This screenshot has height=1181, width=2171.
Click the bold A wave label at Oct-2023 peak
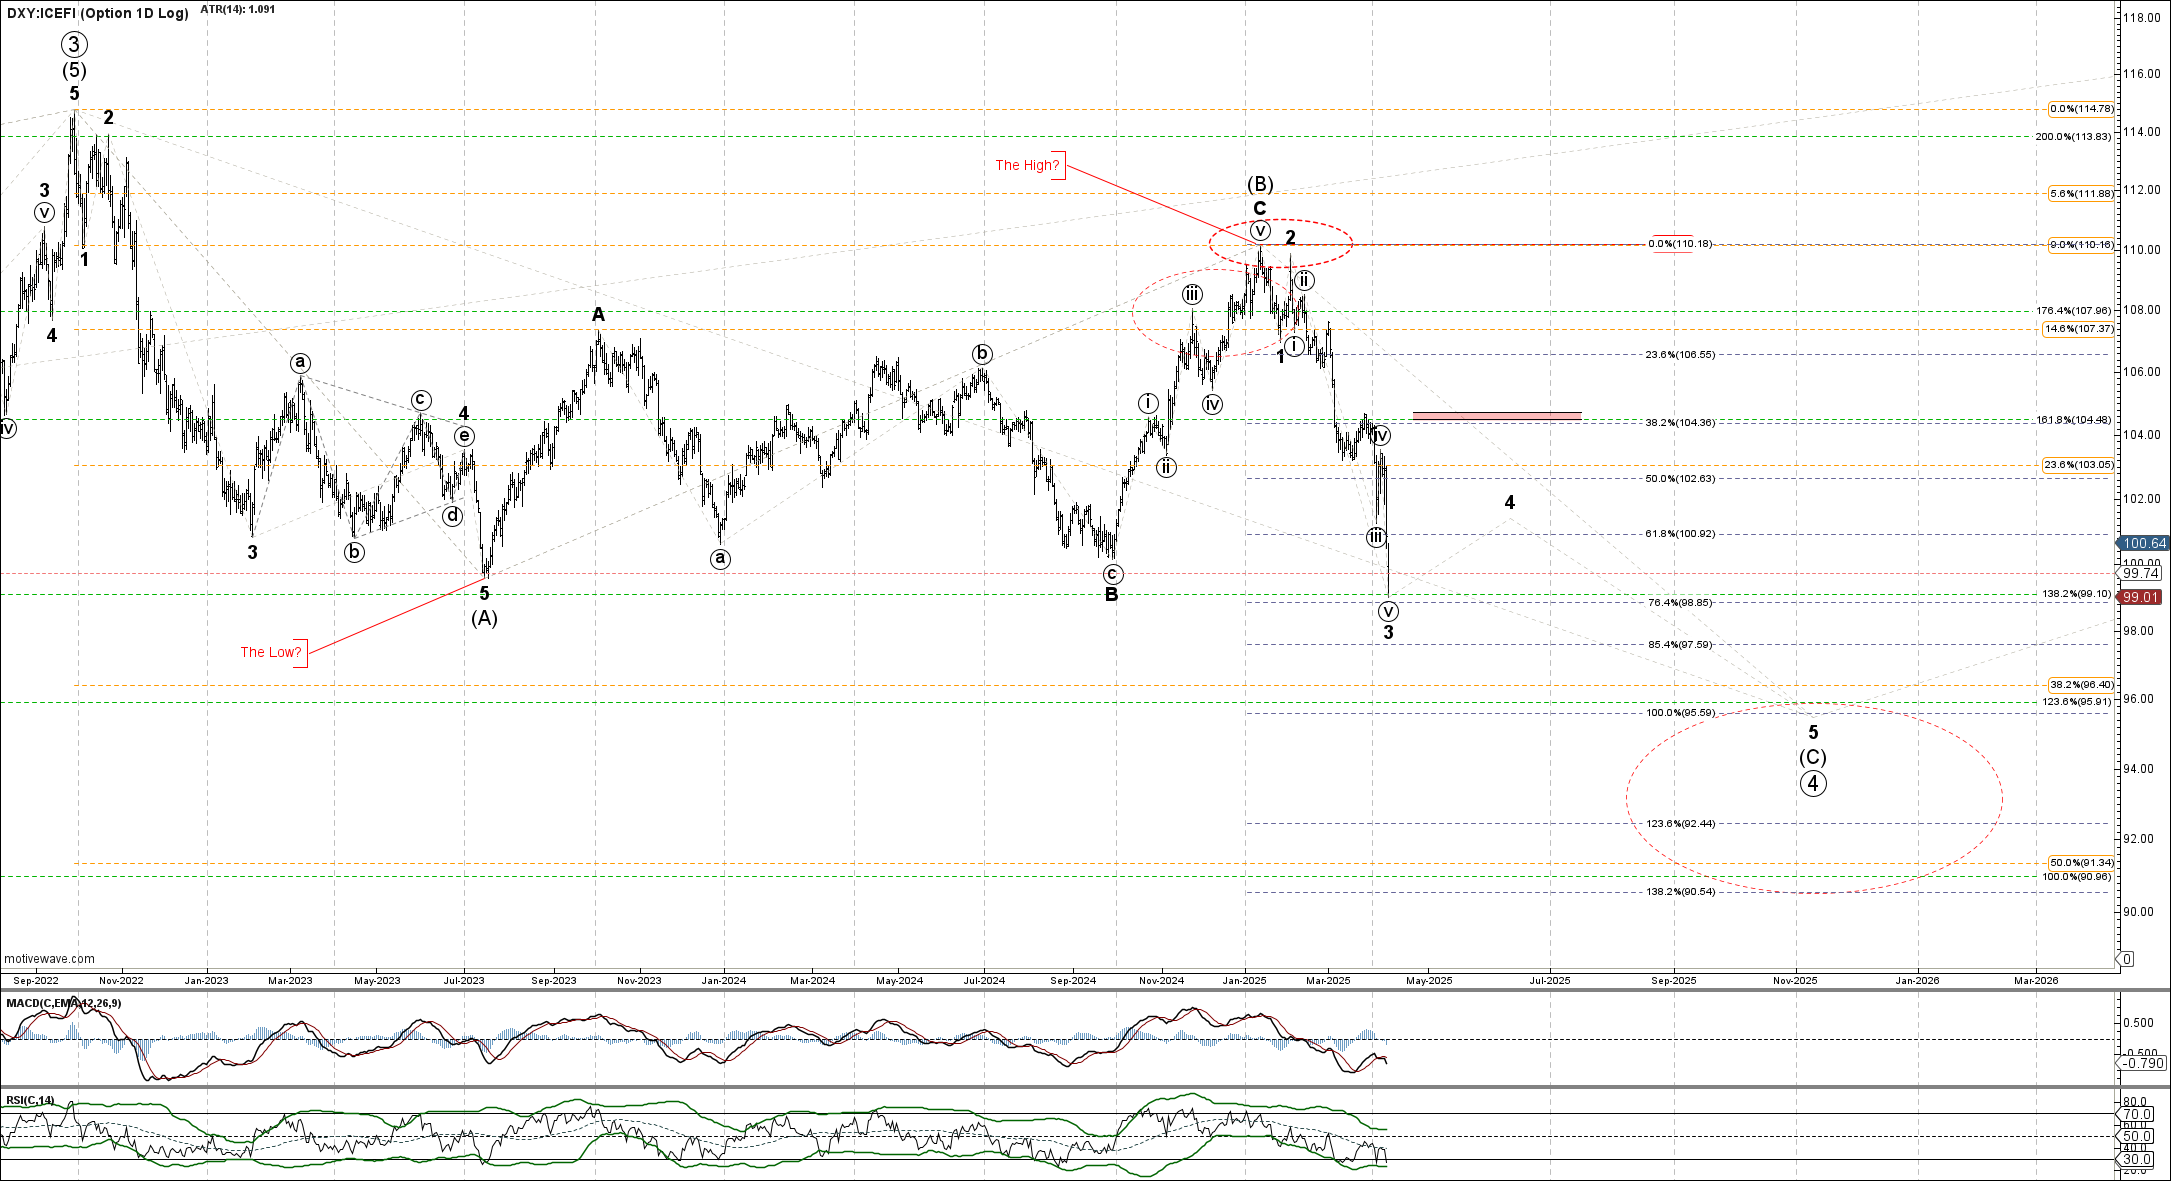[x=598, y=315]
